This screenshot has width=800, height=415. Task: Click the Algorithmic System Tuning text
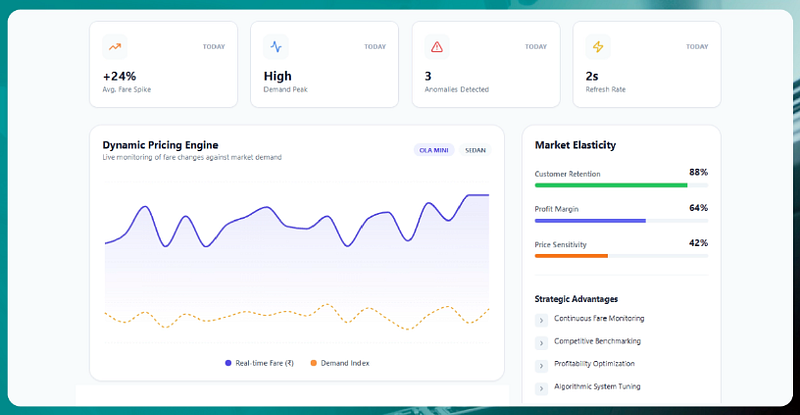pos(597,386)
